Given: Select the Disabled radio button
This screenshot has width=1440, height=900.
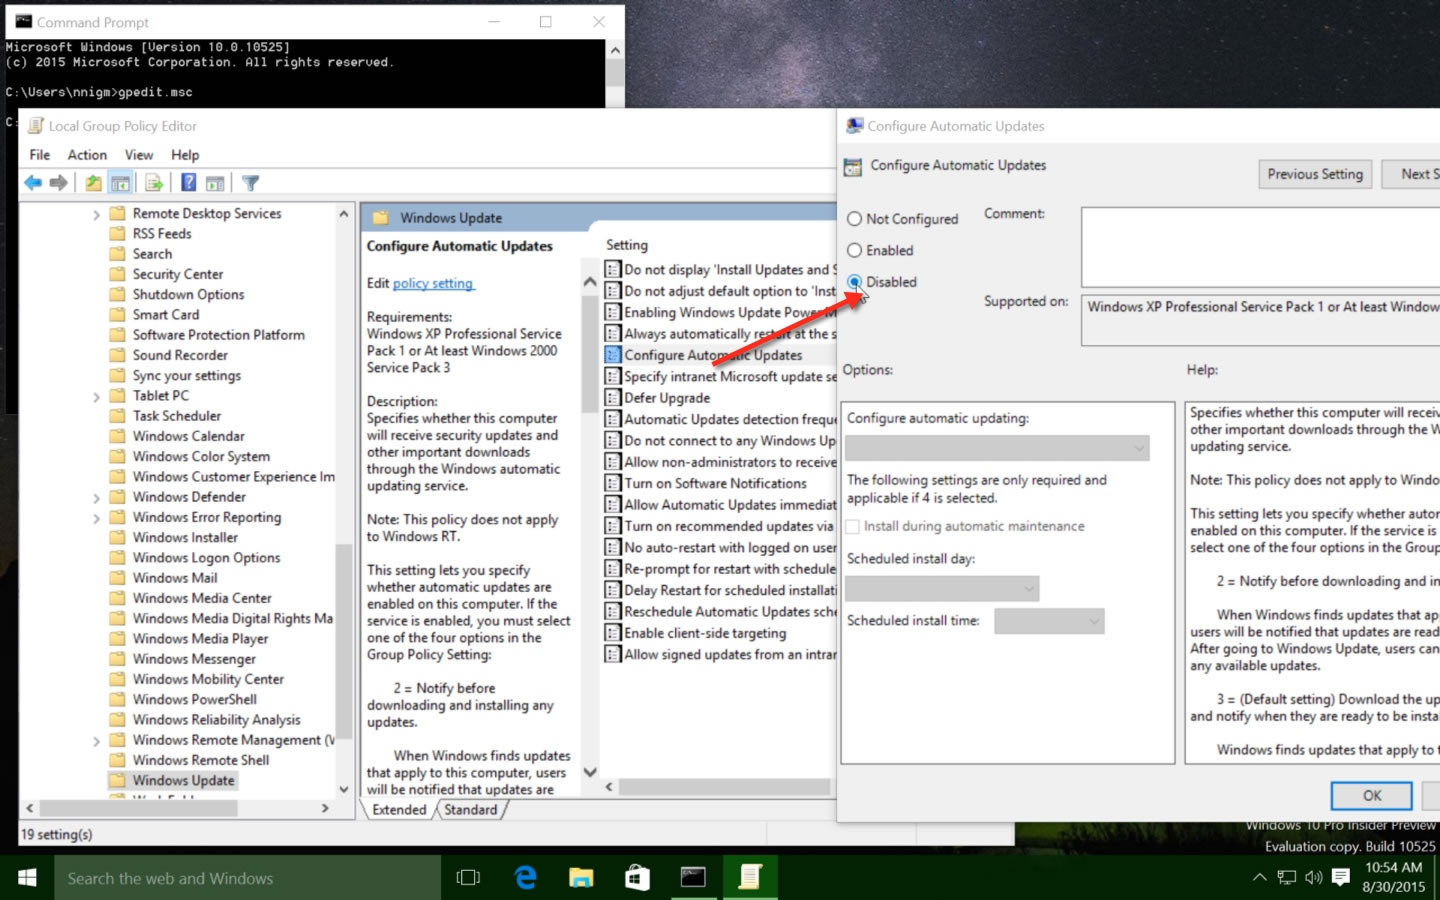Looking at the screenshot, I should pyautogui.click(x=856, y=281).
